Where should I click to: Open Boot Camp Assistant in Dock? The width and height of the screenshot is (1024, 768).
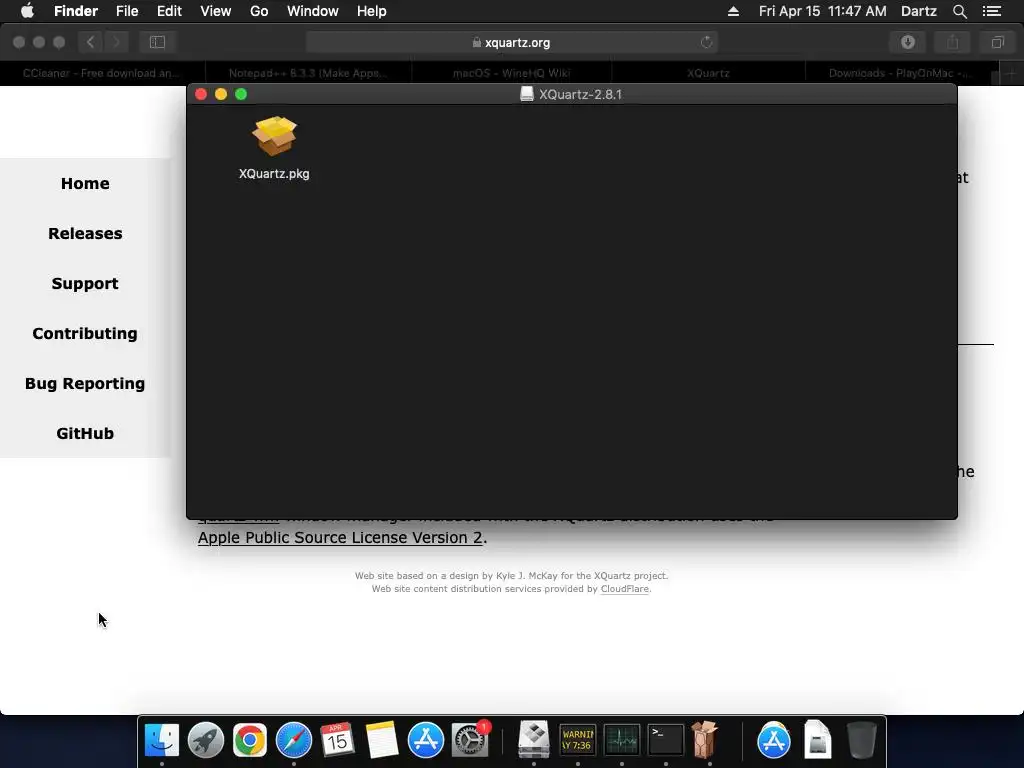tap(534, 740)
